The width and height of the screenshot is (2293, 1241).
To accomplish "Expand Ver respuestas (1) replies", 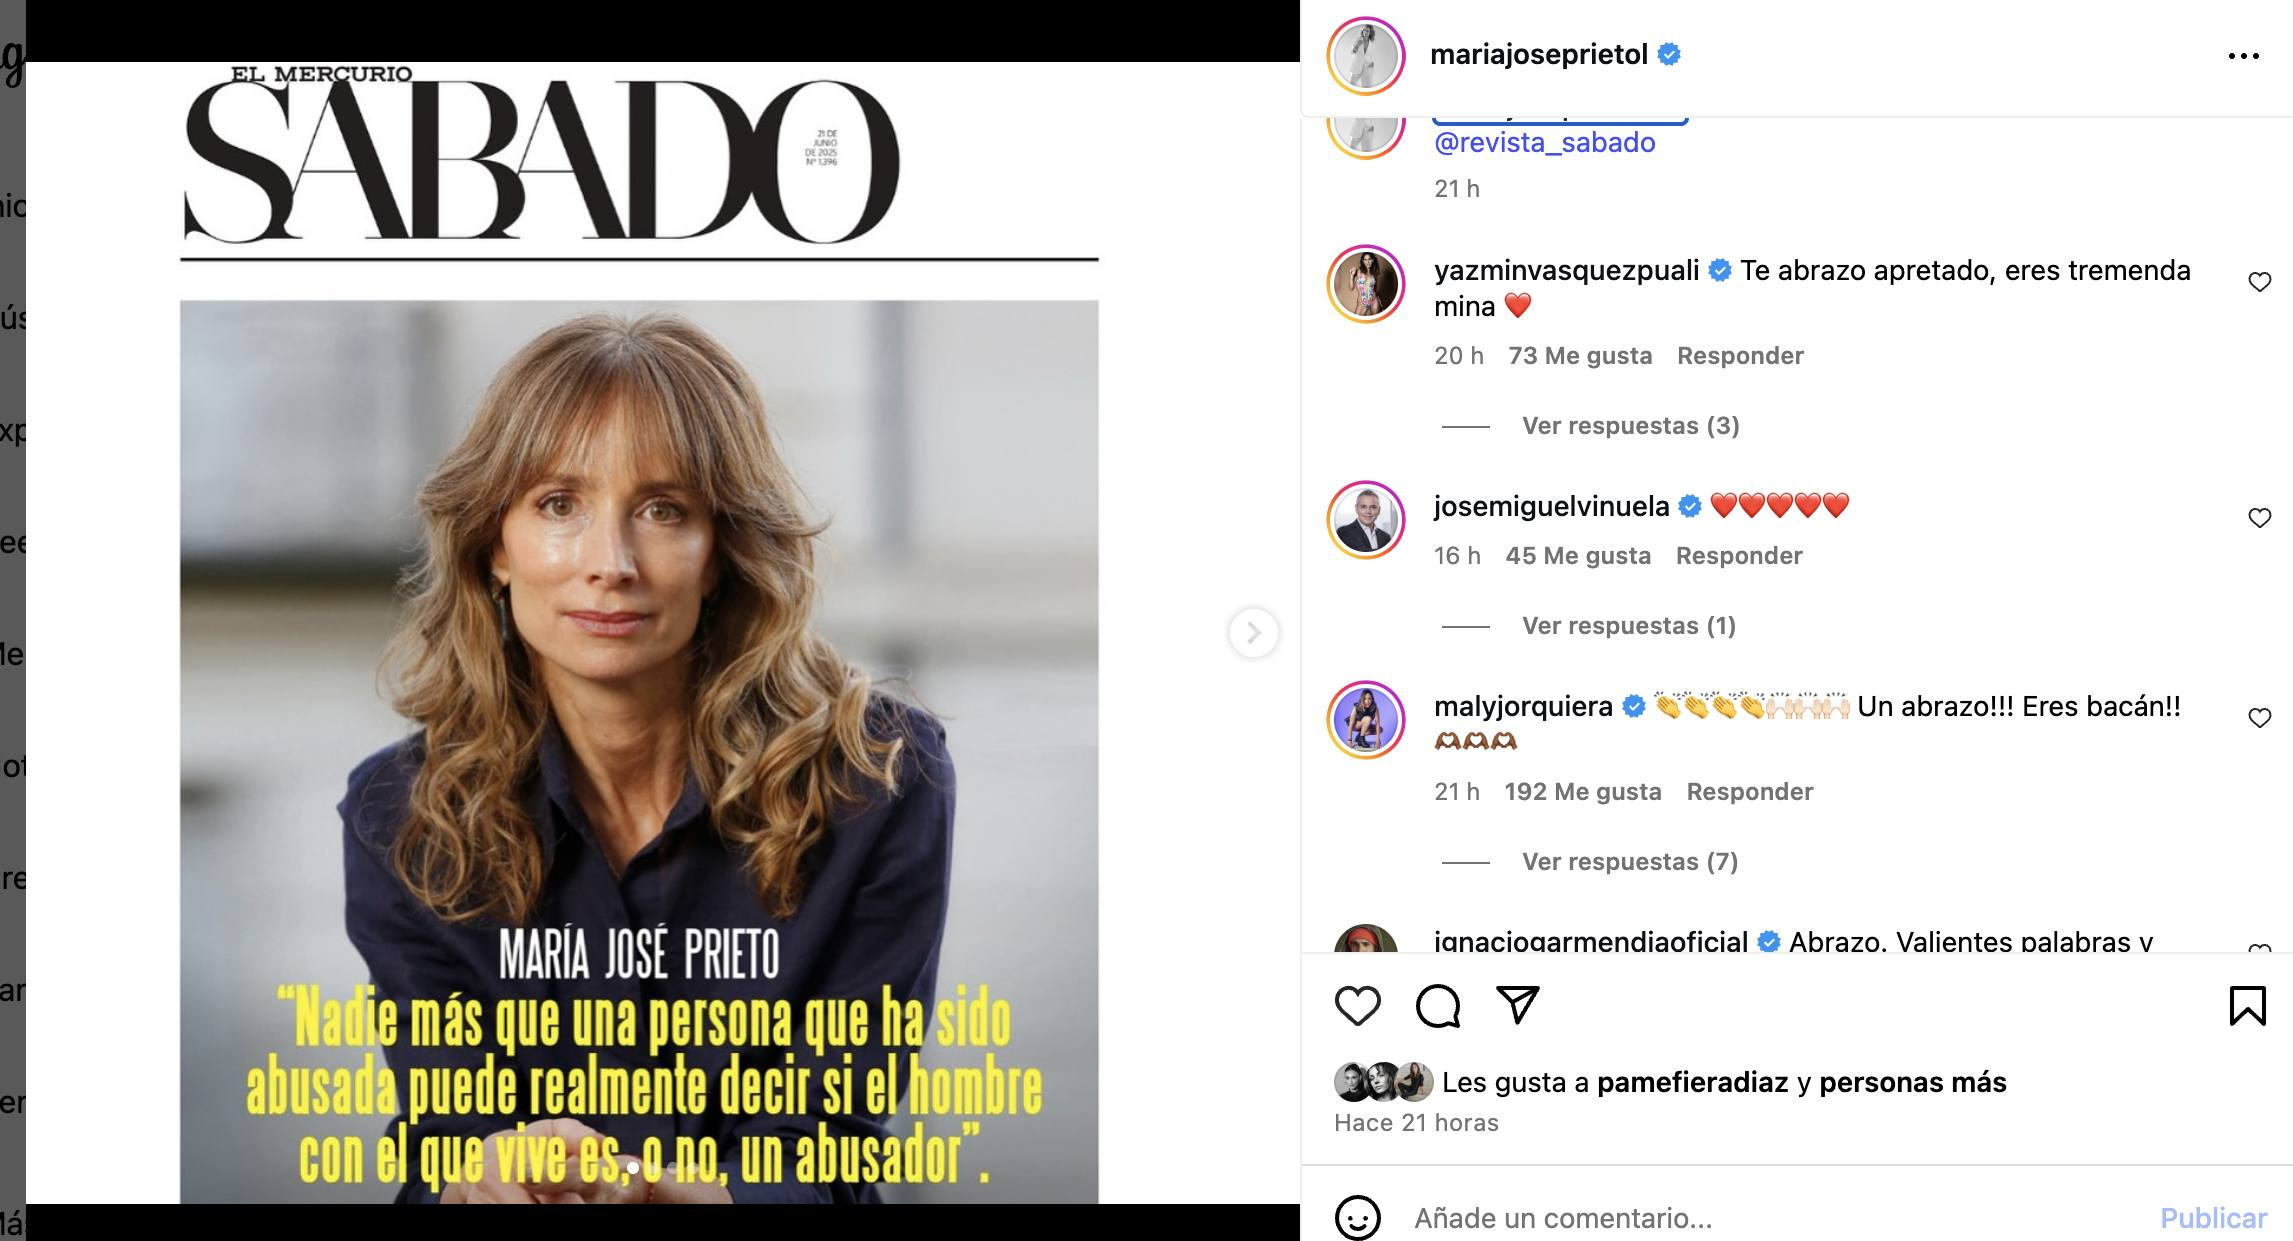I will coord(1628,626).
